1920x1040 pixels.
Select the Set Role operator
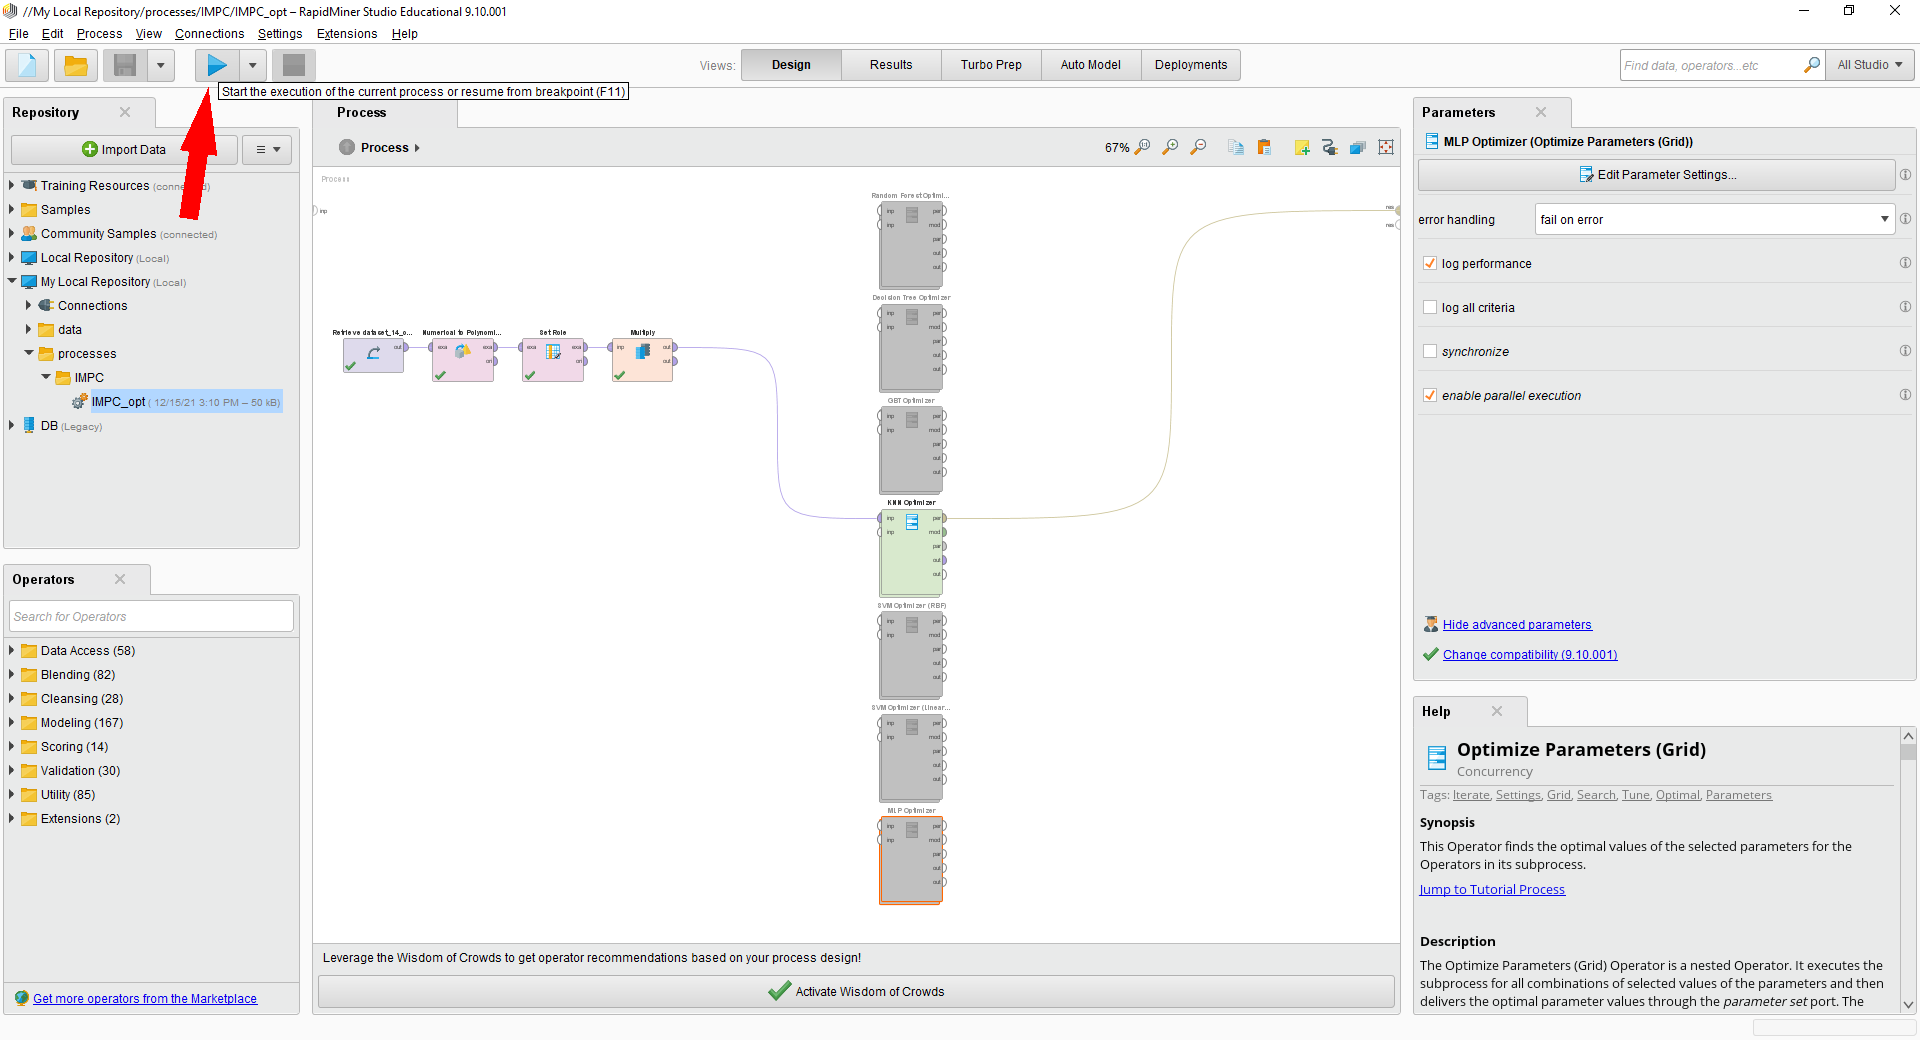point(553,358)
